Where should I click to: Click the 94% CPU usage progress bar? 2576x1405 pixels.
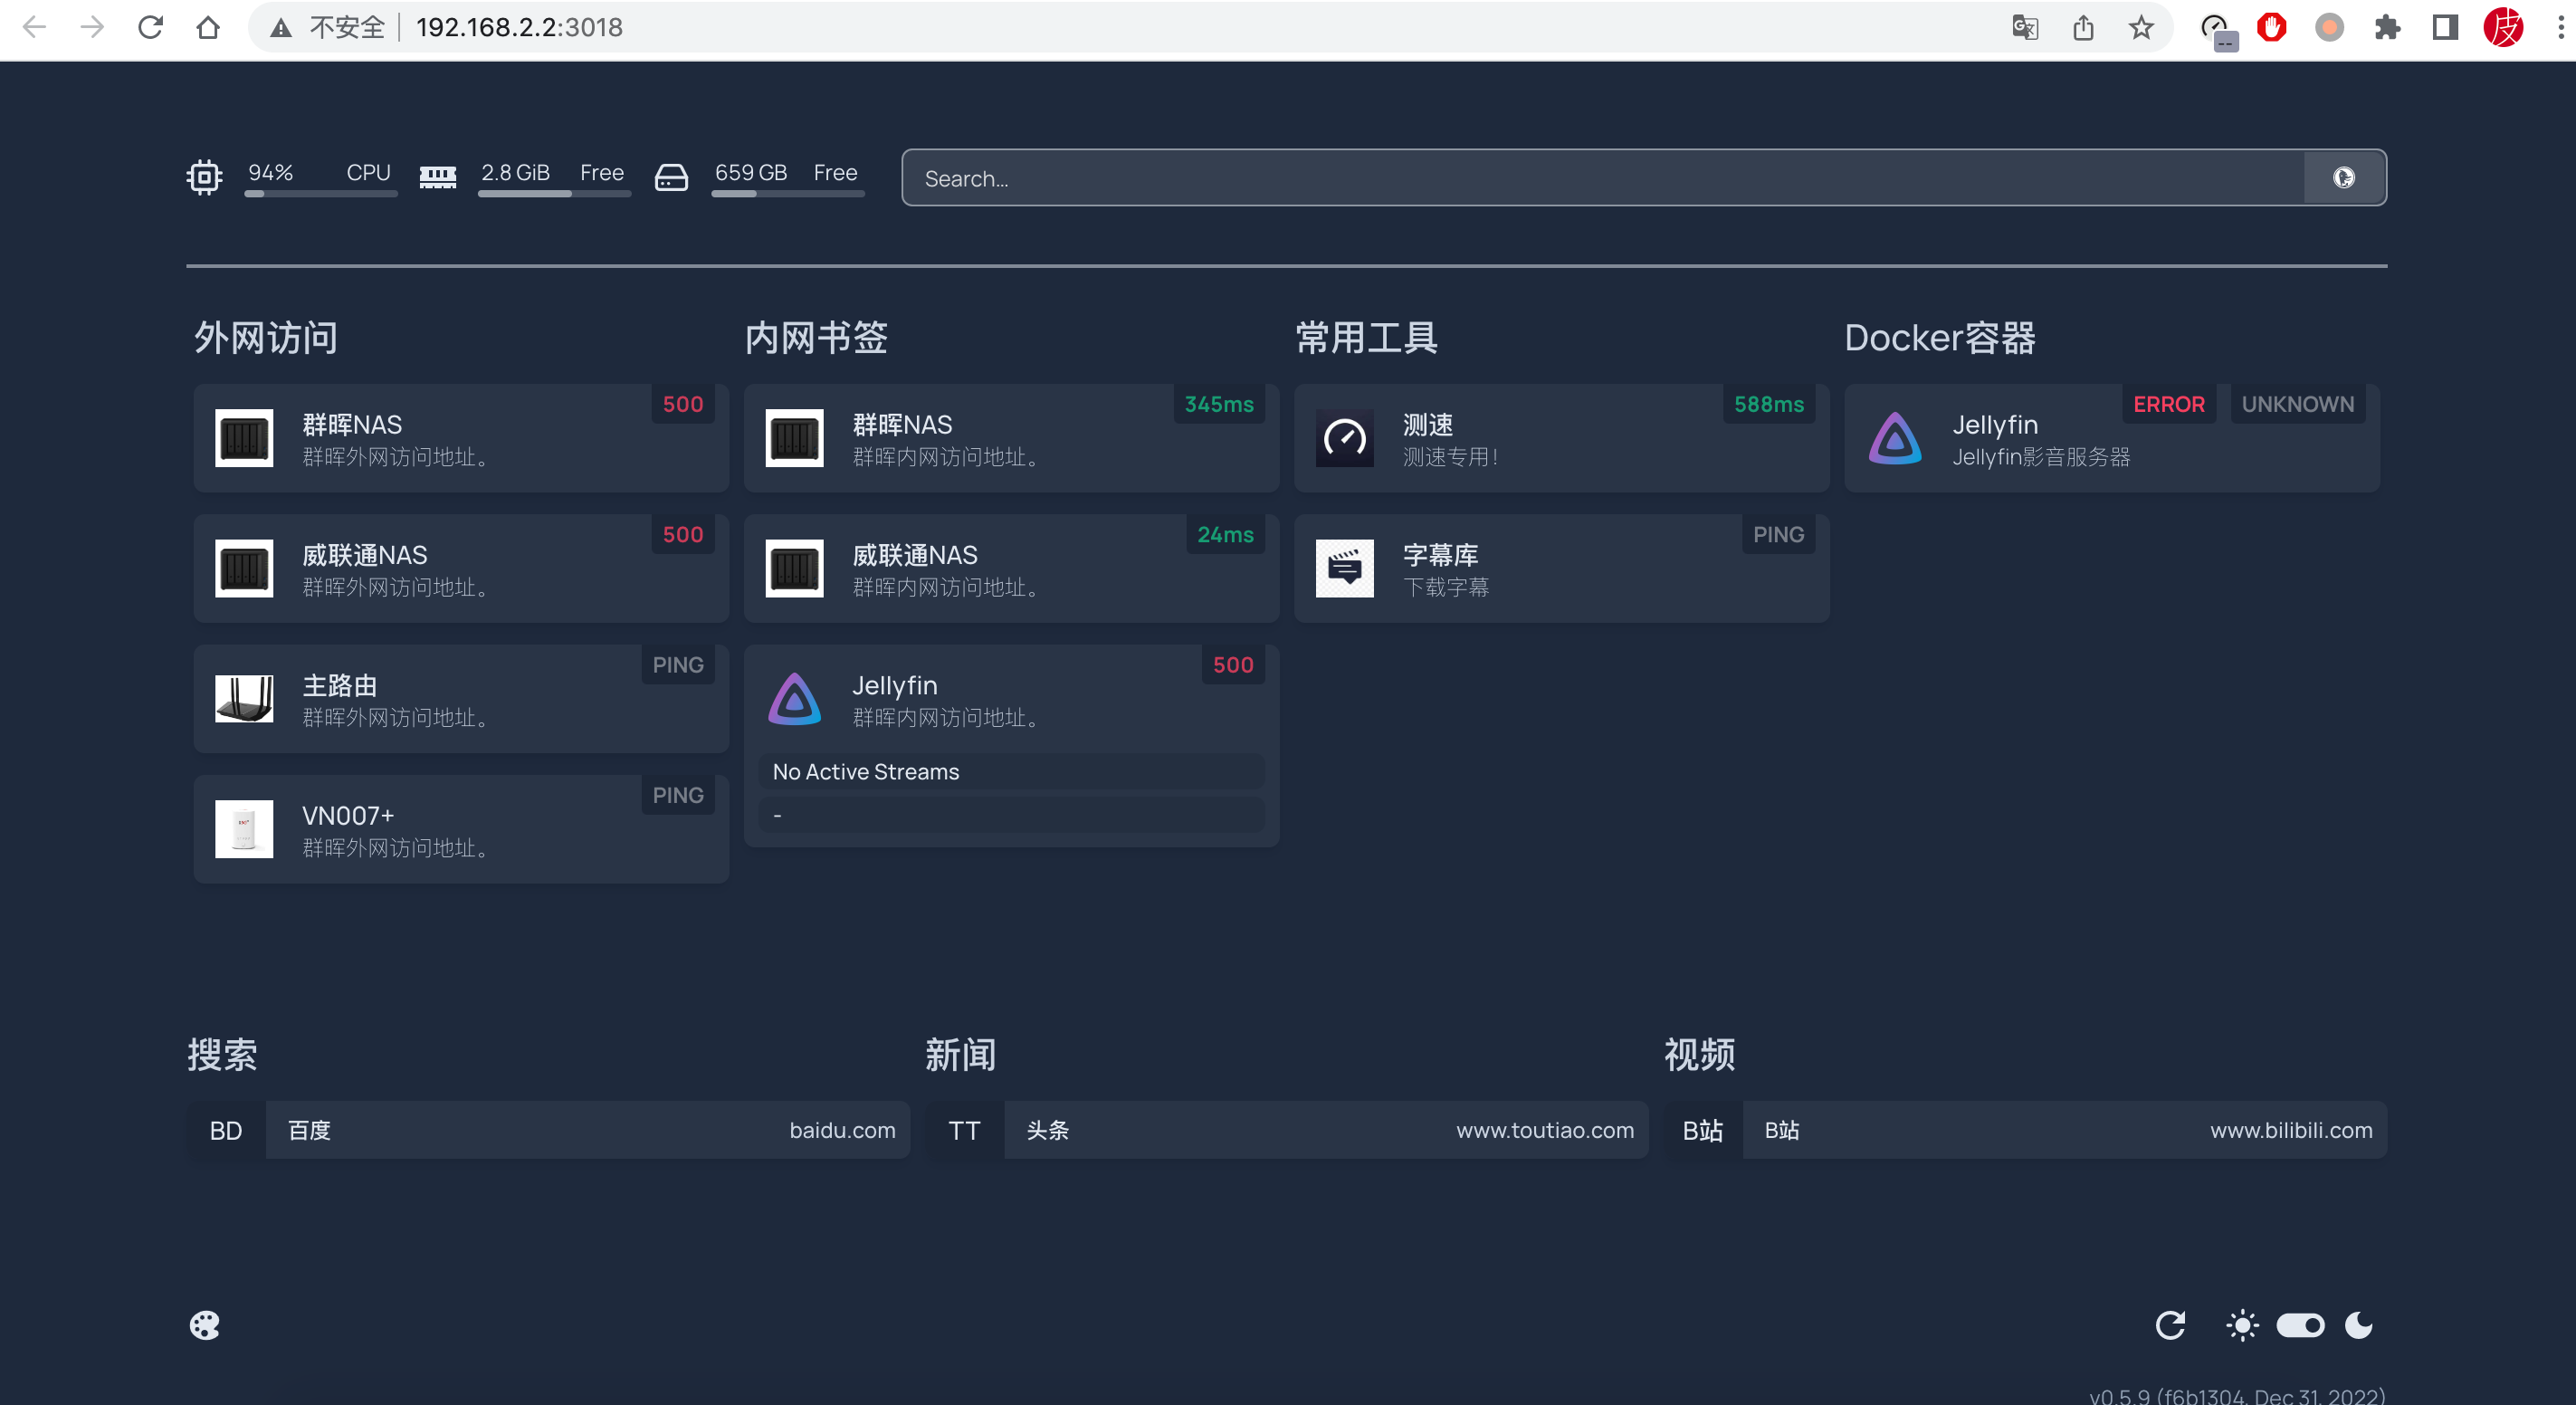320,194
